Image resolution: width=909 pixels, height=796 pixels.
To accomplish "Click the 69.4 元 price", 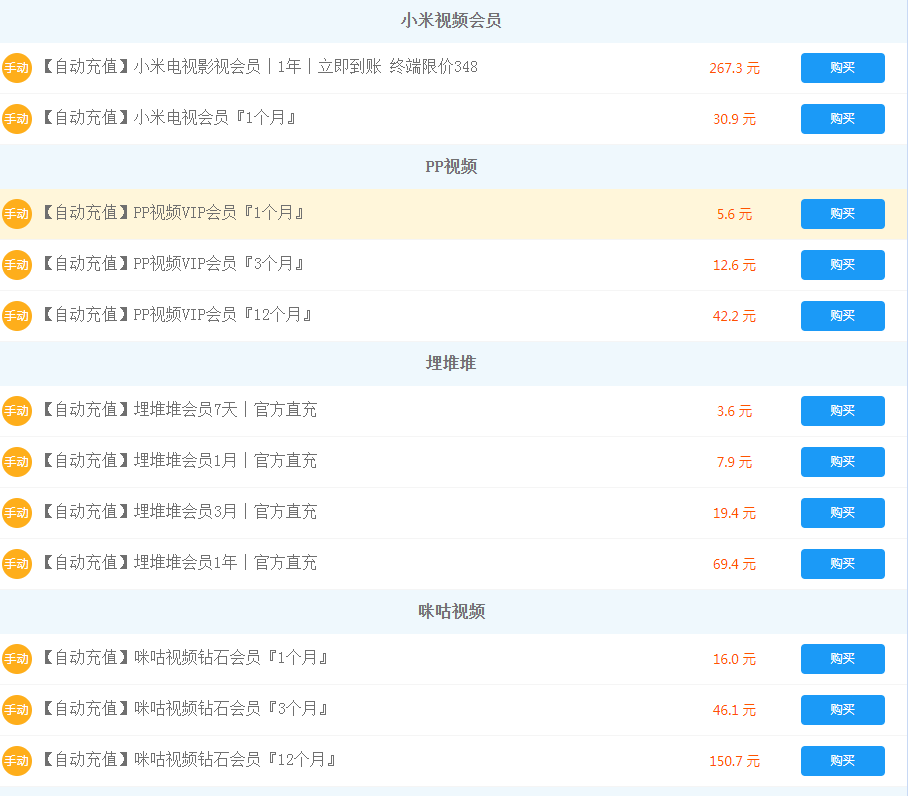I will click(735, 565).
